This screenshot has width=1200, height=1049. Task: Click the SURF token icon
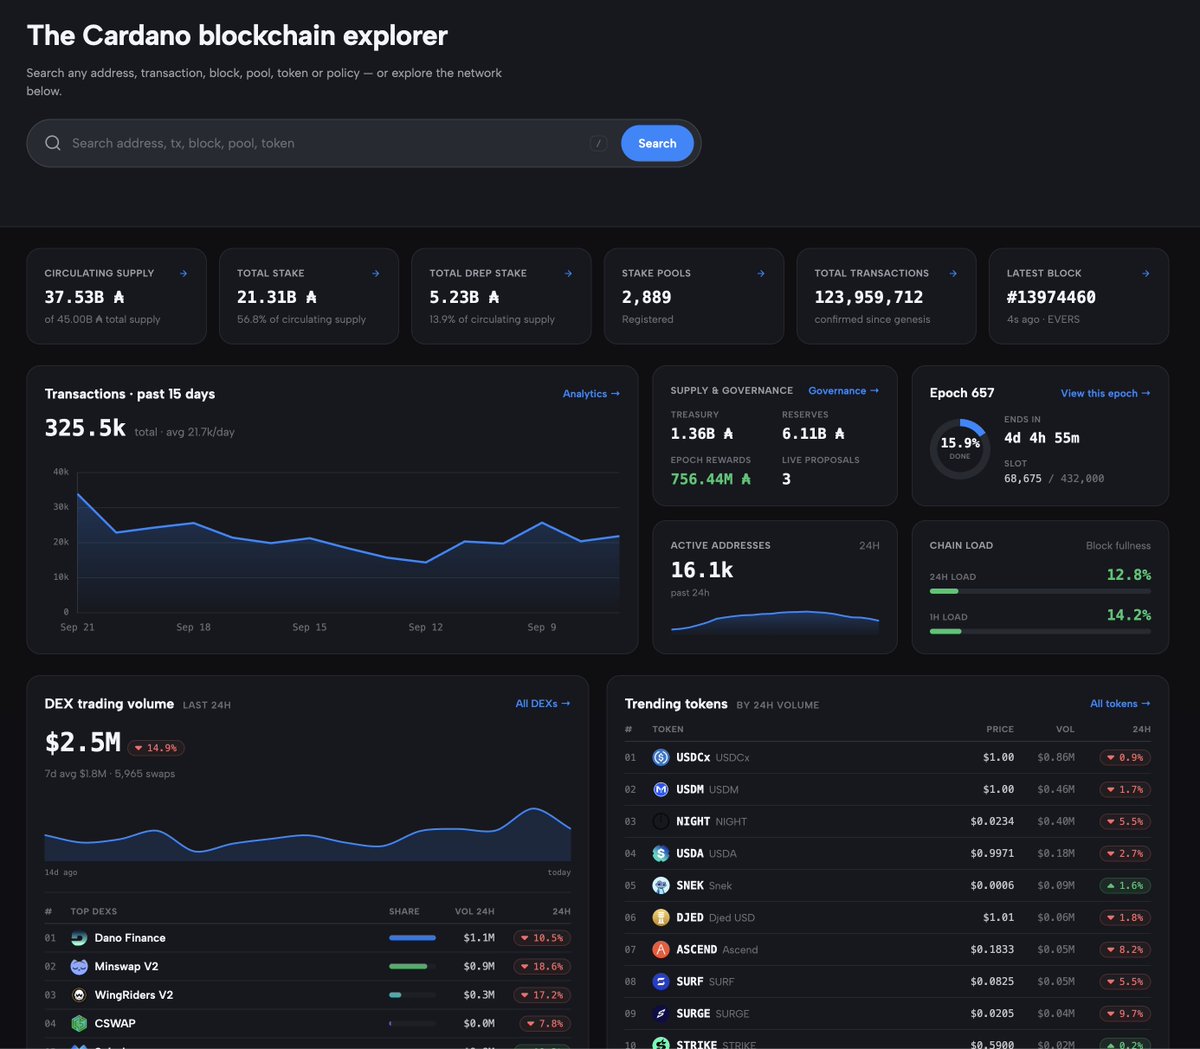661,982
